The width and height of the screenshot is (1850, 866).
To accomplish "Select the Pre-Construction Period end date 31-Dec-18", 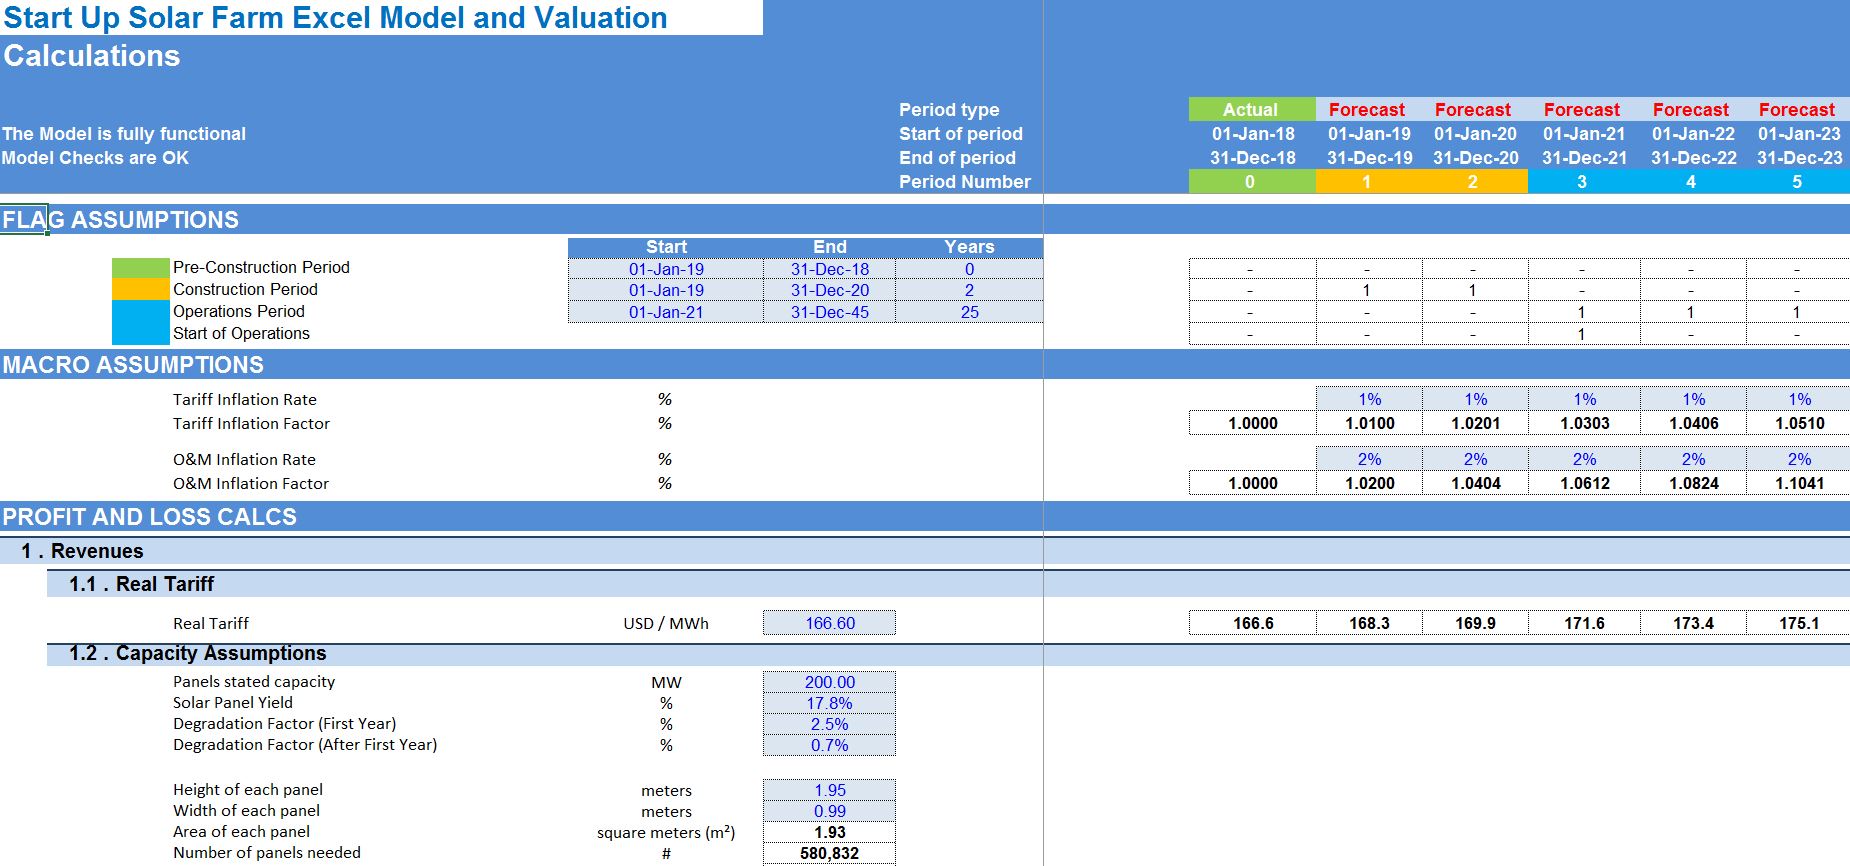I will (829, 269).
